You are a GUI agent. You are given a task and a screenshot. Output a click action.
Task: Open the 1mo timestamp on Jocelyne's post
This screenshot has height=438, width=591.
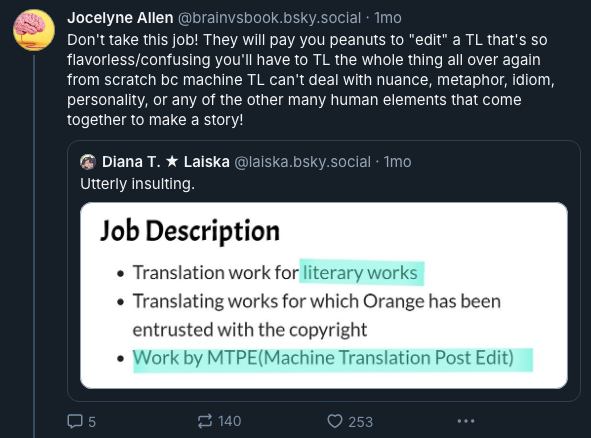click(x=388, y=18)
